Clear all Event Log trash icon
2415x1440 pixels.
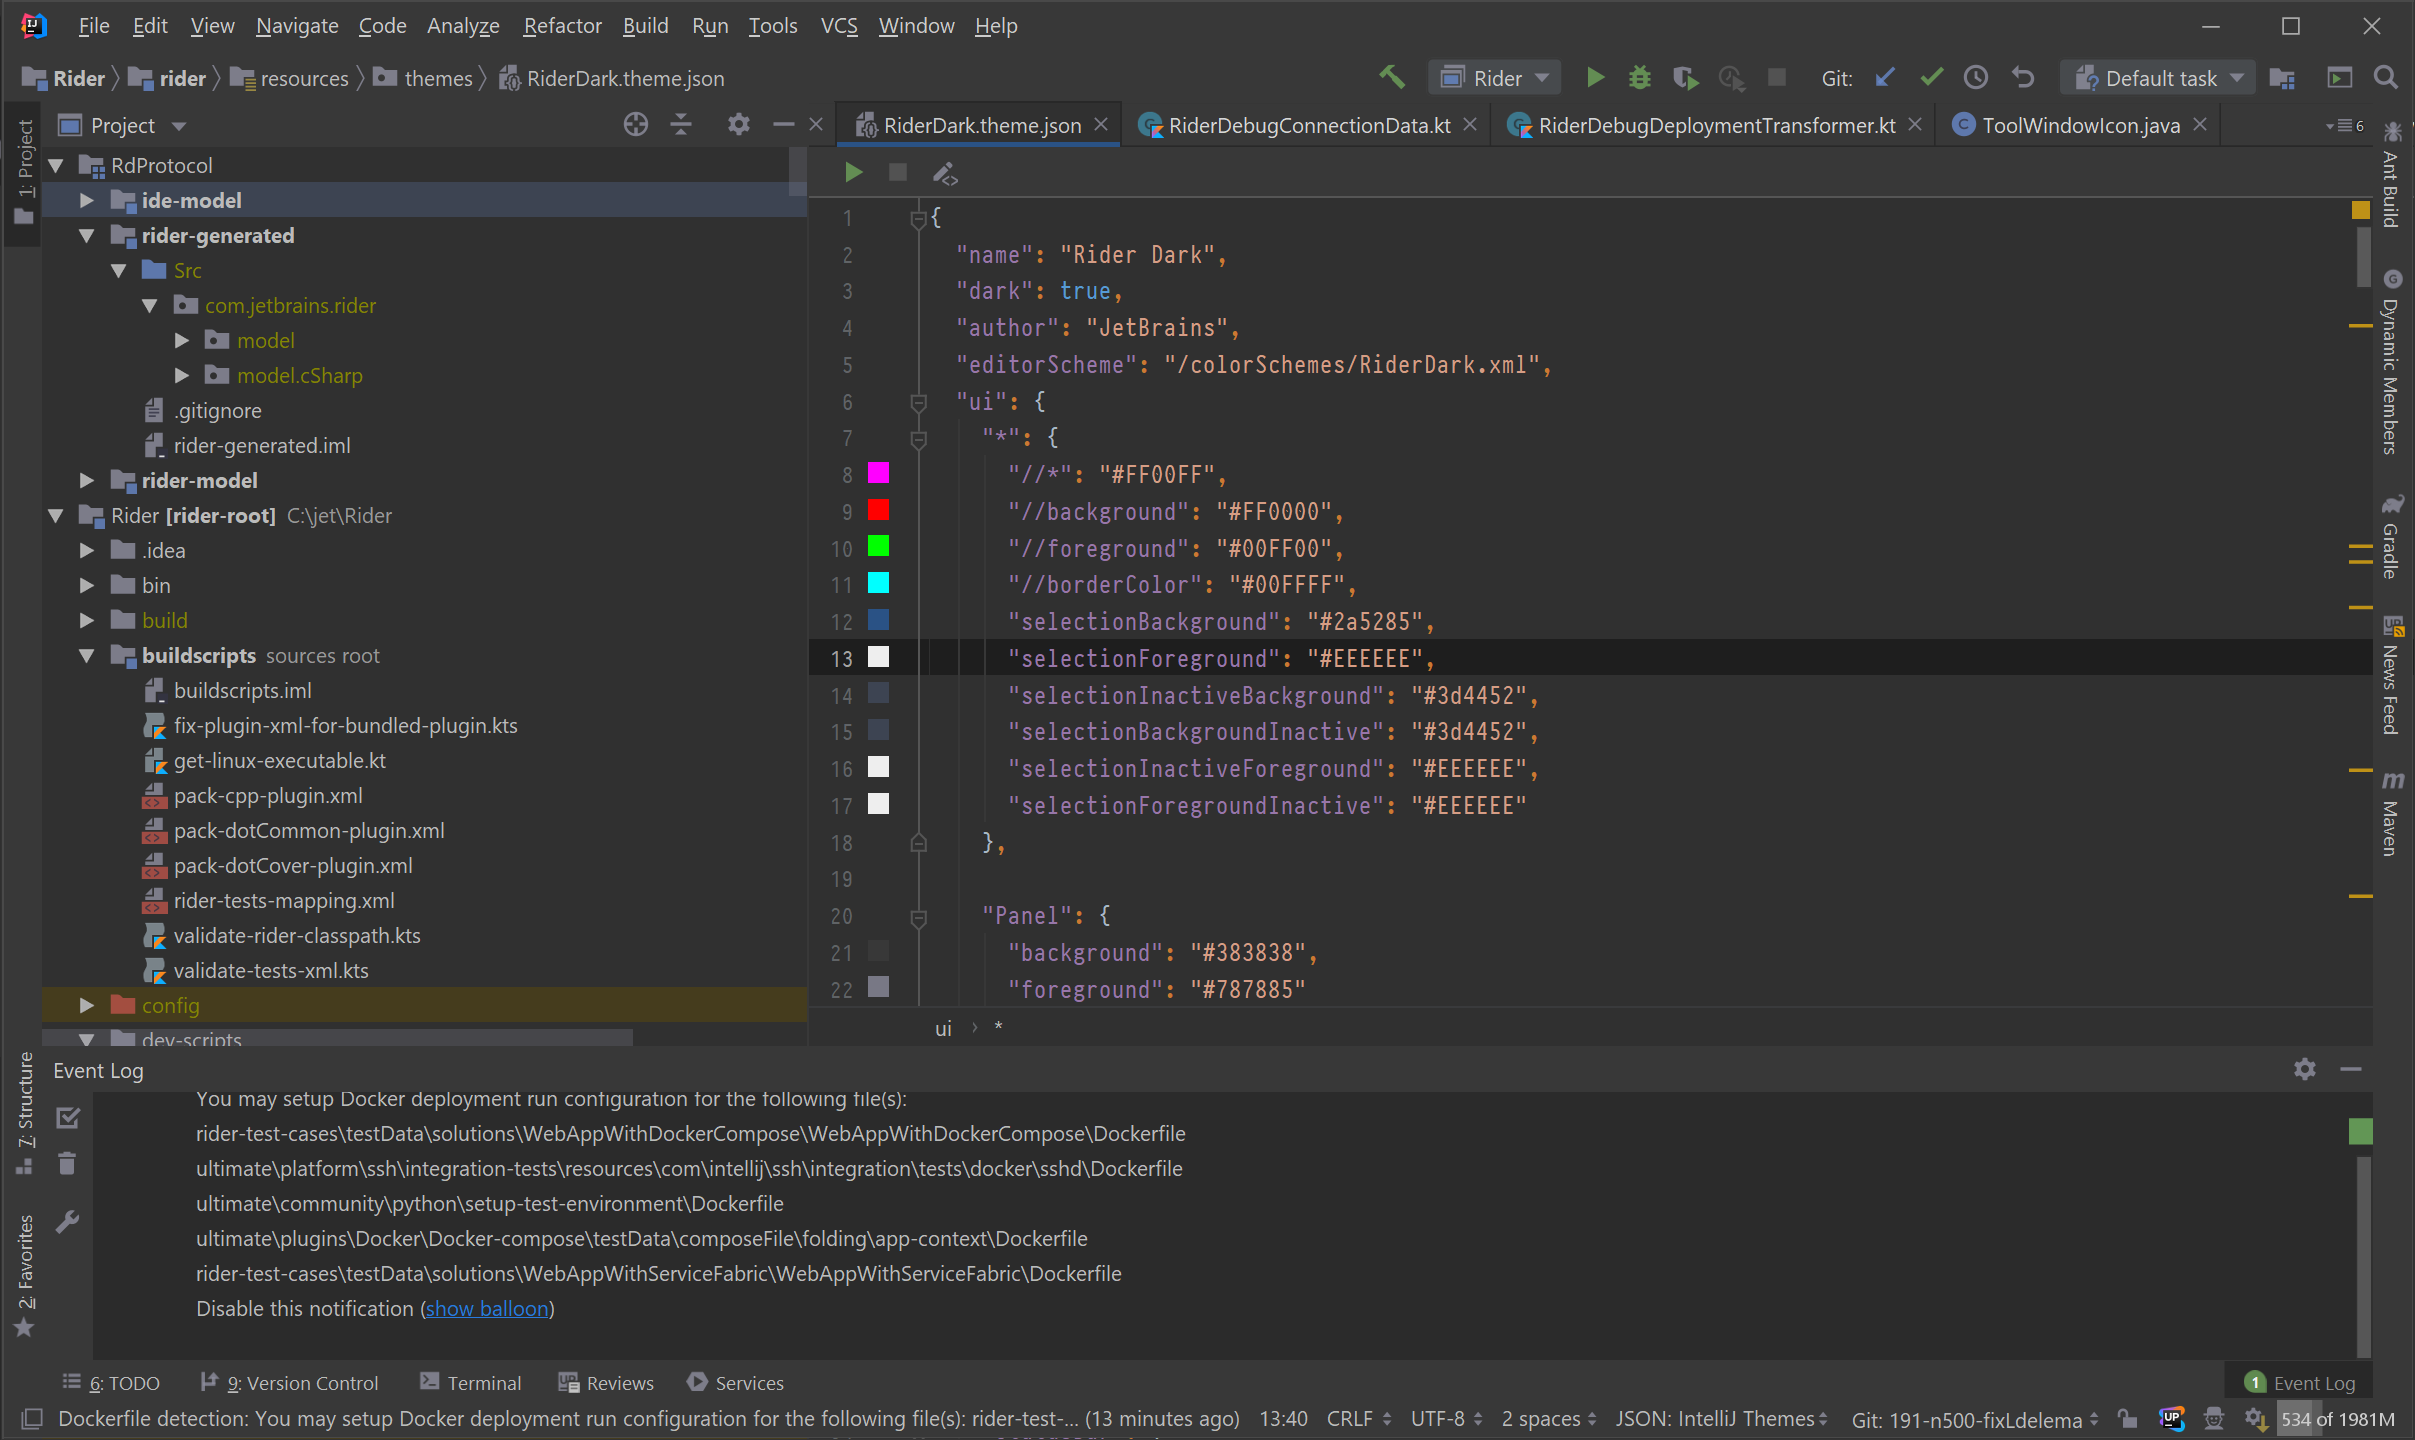67,1163
